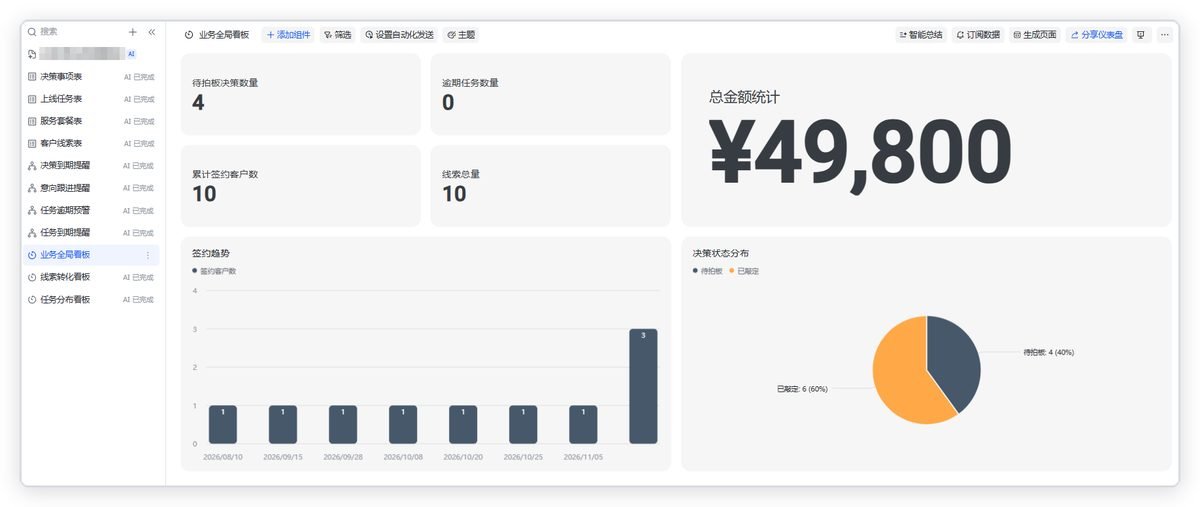Image resolution: width=1200 pixels, height=507 pixels.
Task: Click table icon of 上线任务表
Action: [32, 99]
